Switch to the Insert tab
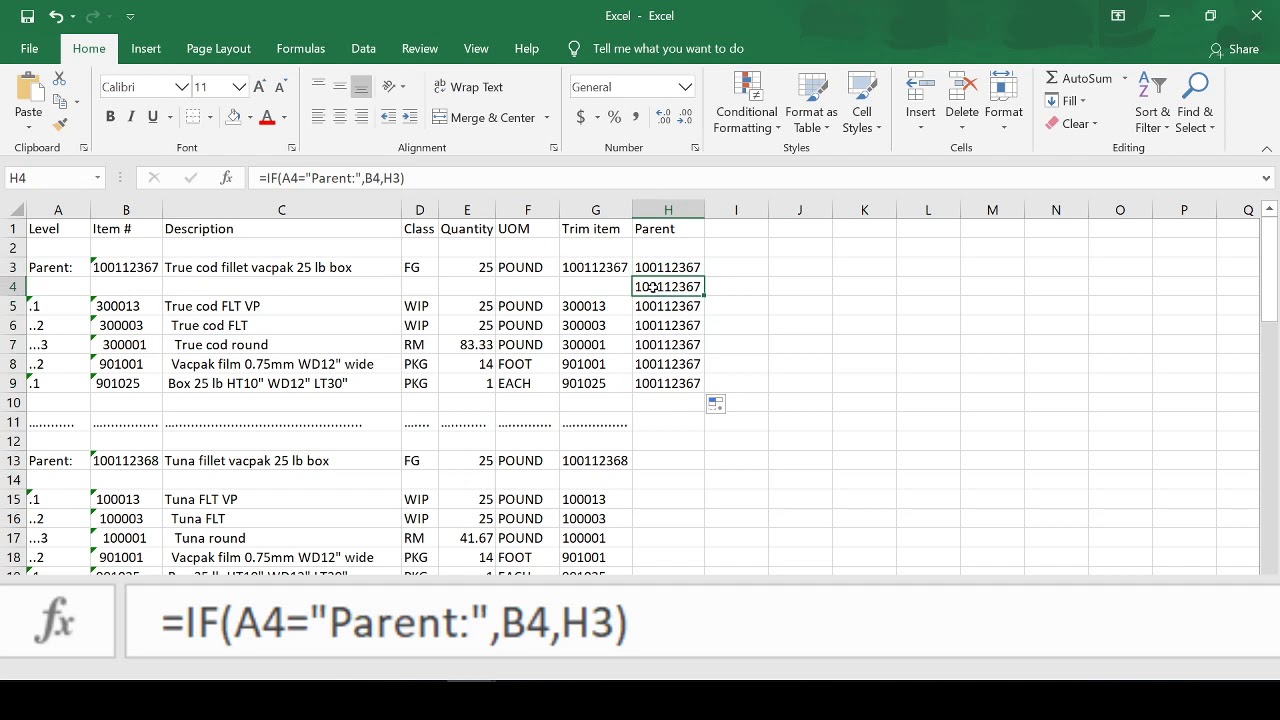This screenshot has height=720, width=1280. [146, 49]
